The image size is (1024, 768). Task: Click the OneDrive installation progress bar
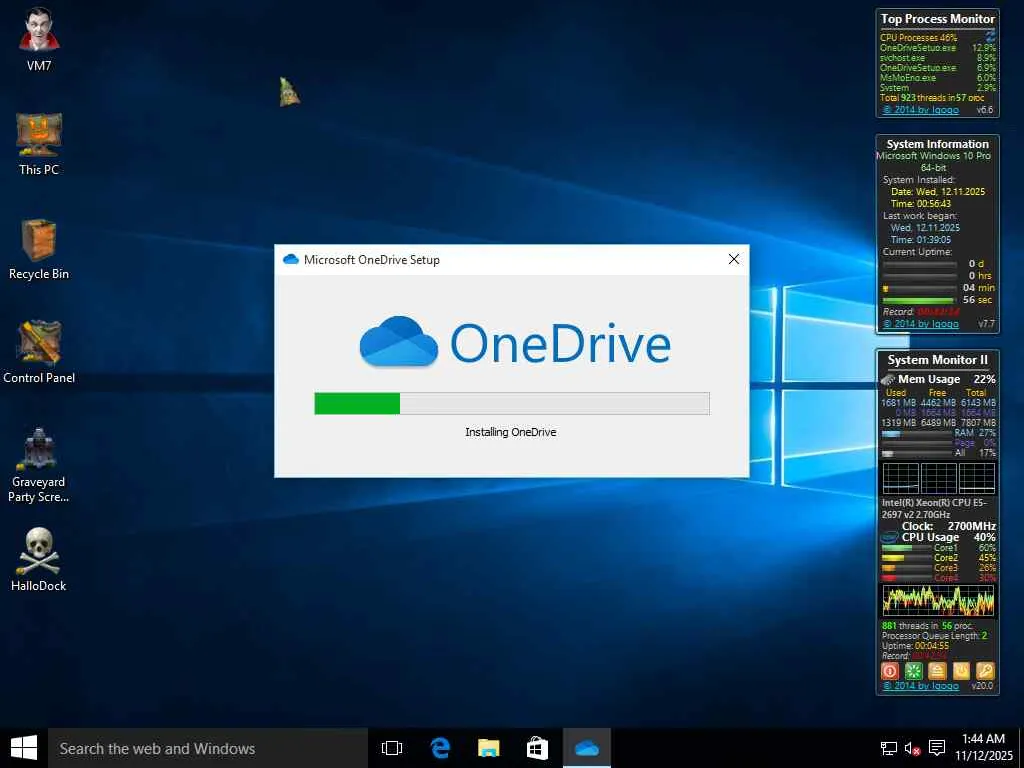pyautogui.click(x=512, y=404)
